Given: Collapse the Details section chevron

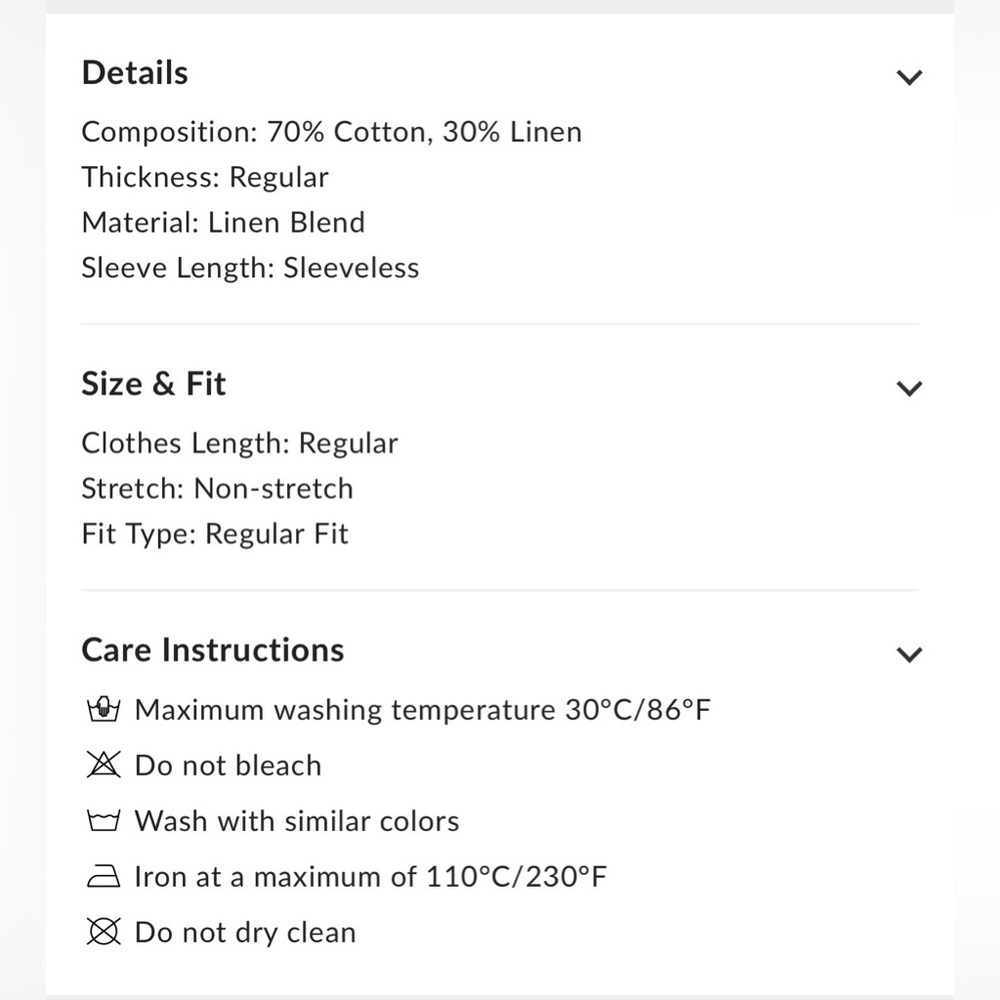Looking at the screenshot, I should (x=909, y=77).
